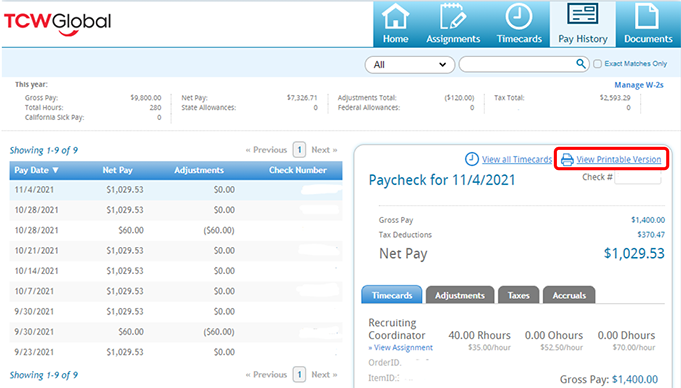Switch to the Taxes tab
The height and width of the screenshot is (388, 681).
(x=519, y=295)
